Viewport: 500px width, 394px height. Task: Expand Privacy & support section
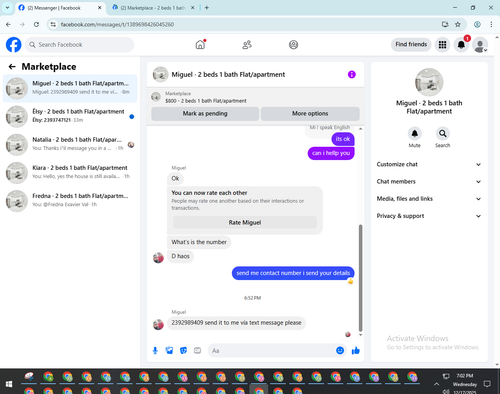click(429, 216)
